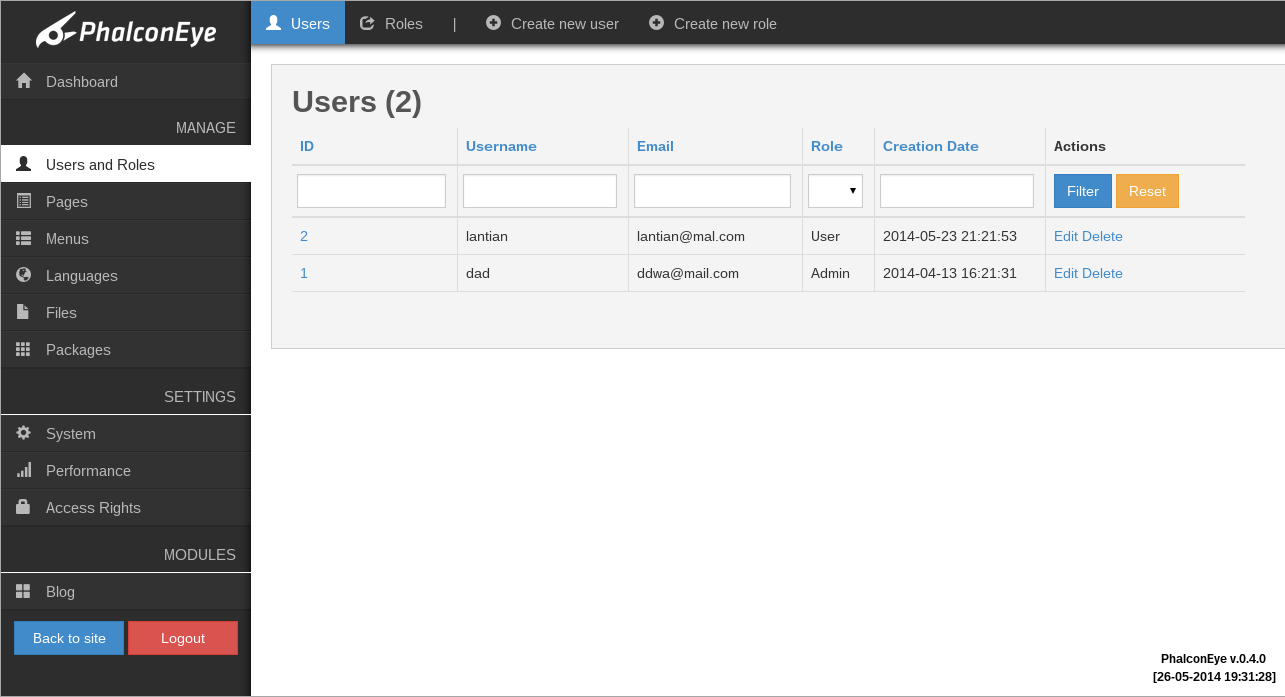The width and height of the screenshot is (1285, 697).
Task: Focus the Username filter field
Action: coord(540,191)
